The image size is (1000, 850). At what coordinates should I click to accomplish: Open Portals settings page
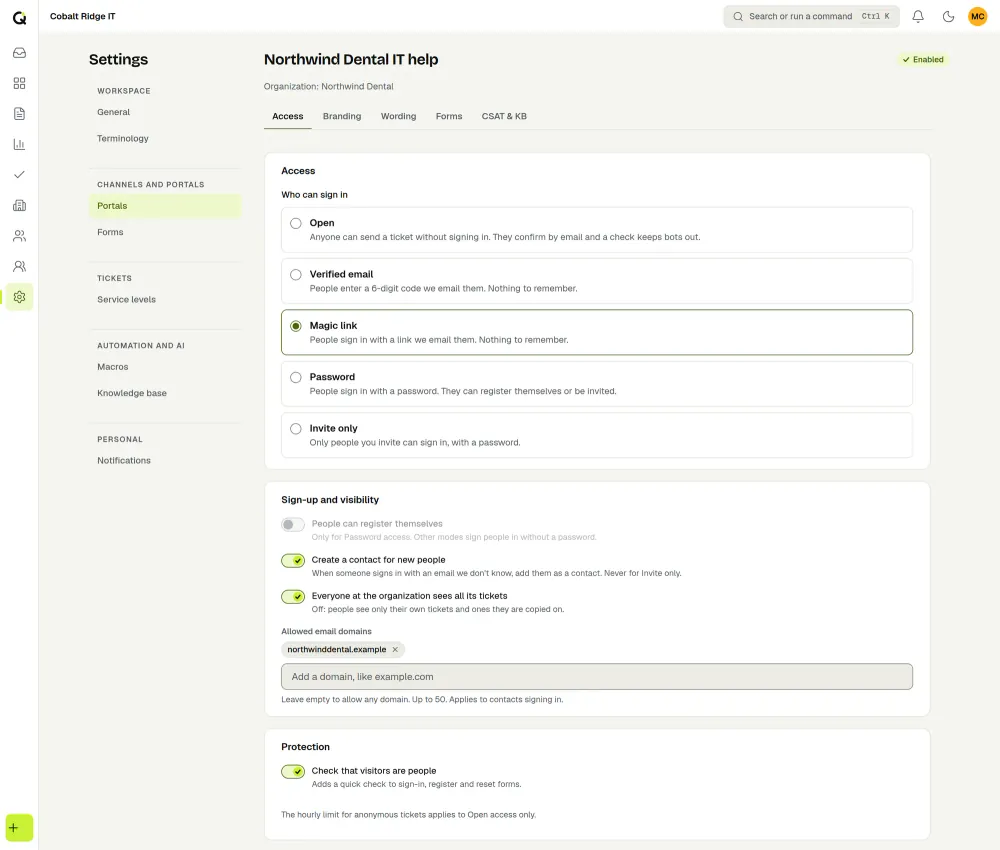[x=165, y=206]
